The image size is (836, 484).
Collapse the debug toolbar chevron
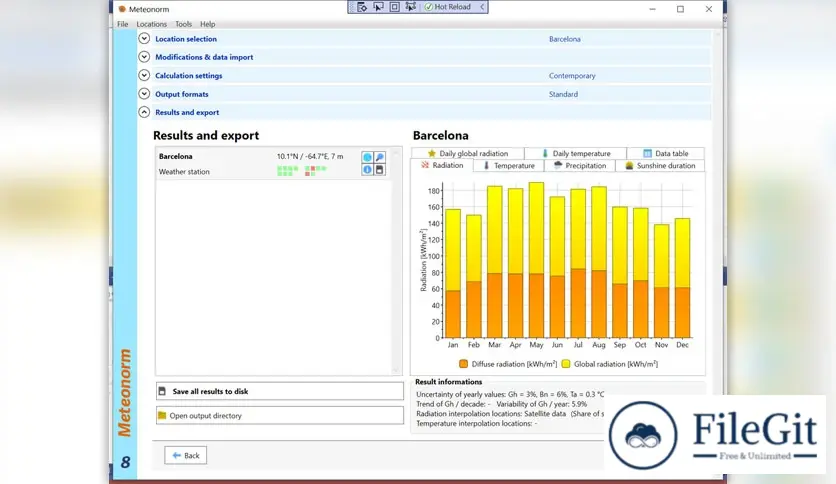click(x=482, y=7)
